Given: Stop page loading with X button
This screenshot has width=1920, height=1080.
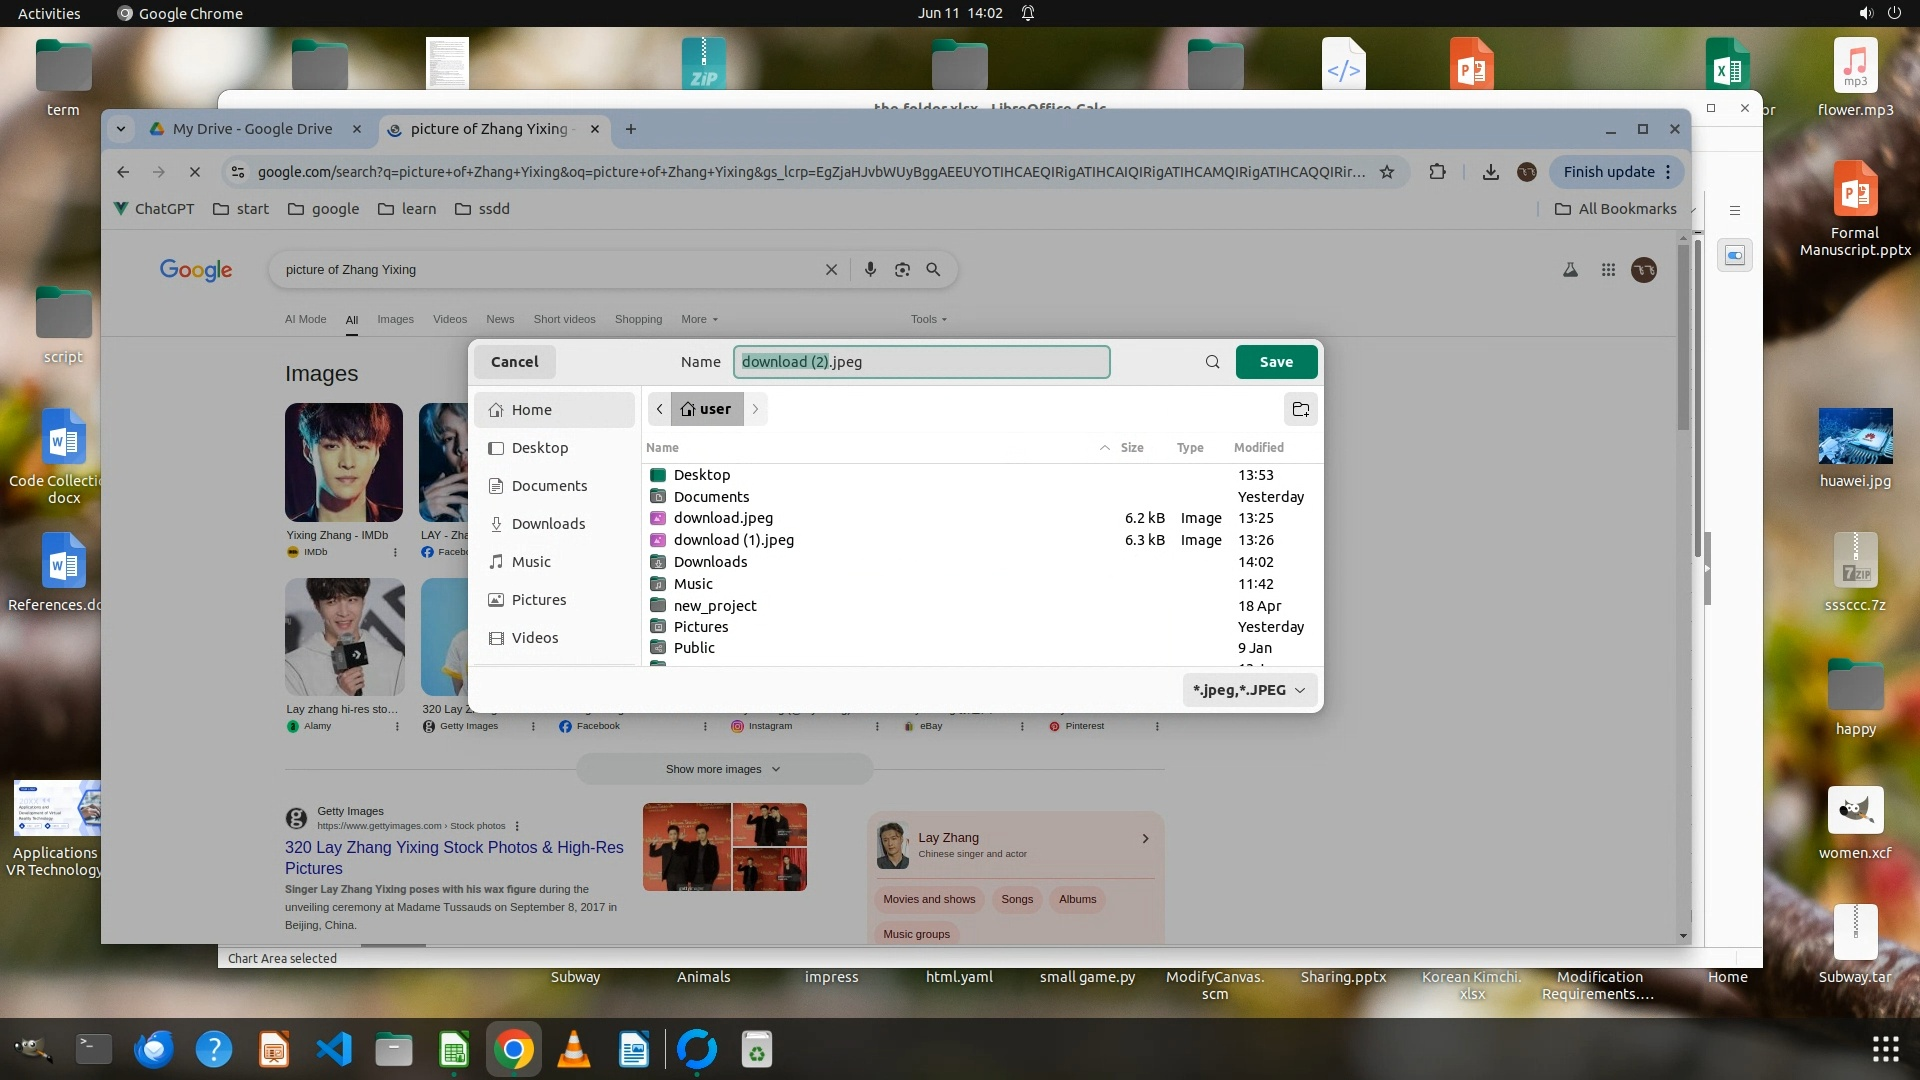Looking at the screenshot, I should (x=195, y=172).
